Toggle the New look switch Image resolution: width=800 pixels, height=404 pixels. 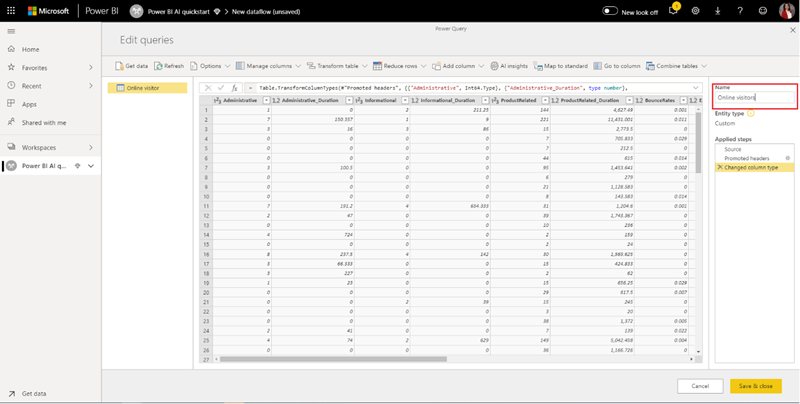(610, 11)
